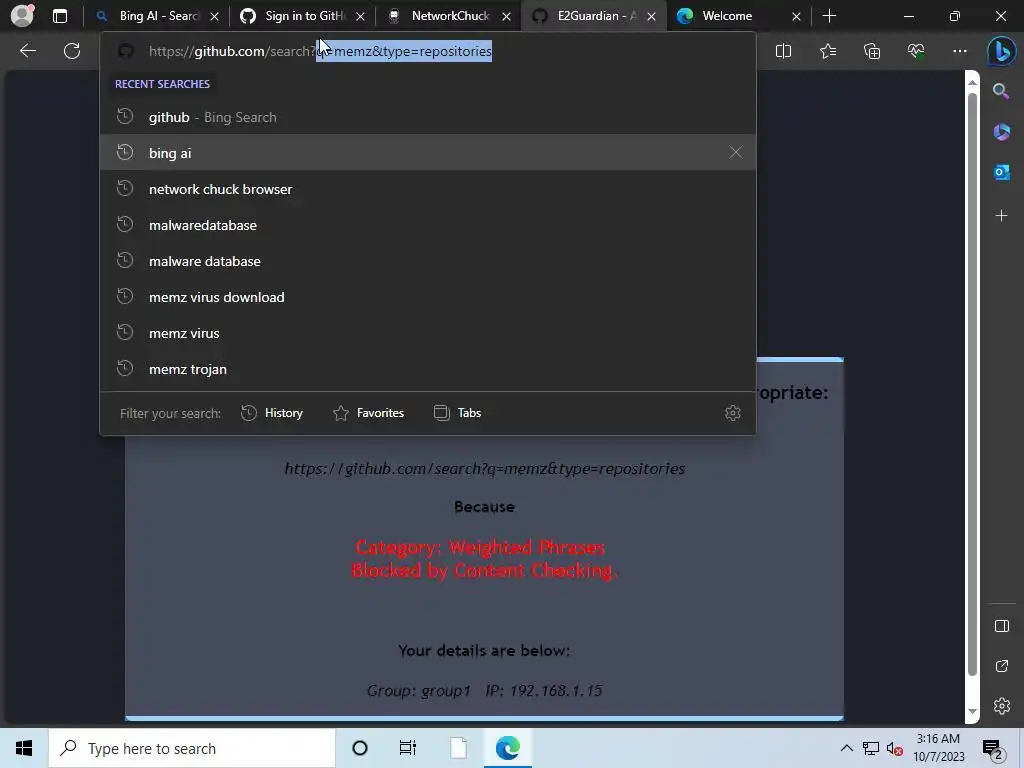Open split screen view icon
This screenshot has width=1024, height=768.
point(783,51)
